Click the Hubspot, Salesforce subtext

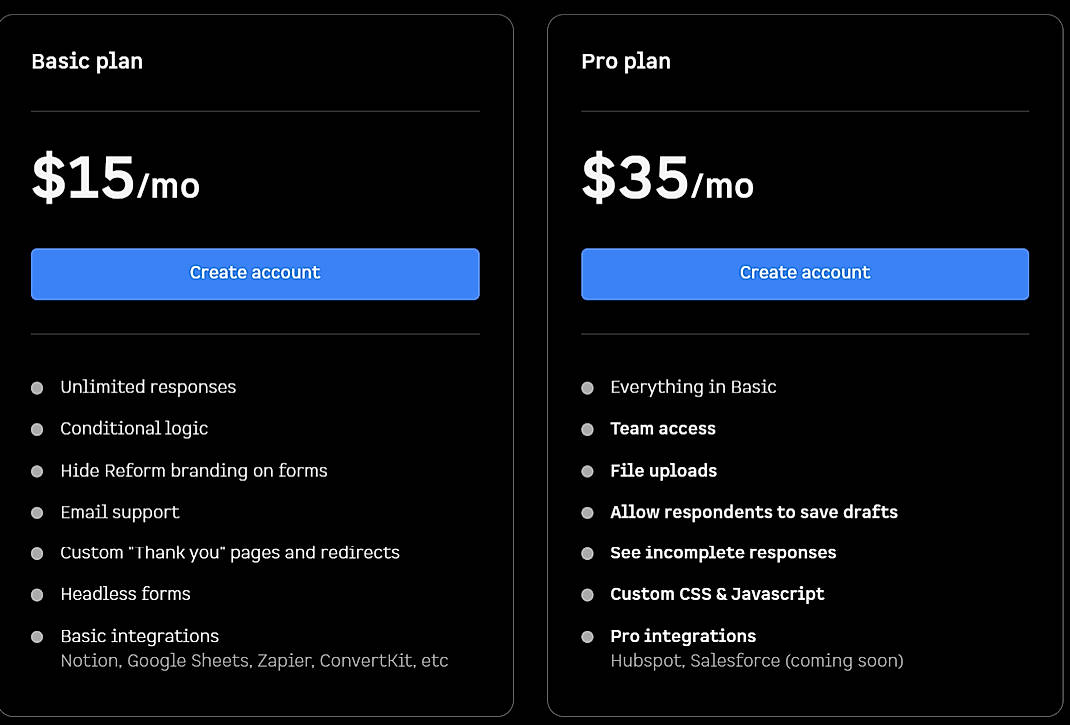pyautogui.click(x=757, y=661)
